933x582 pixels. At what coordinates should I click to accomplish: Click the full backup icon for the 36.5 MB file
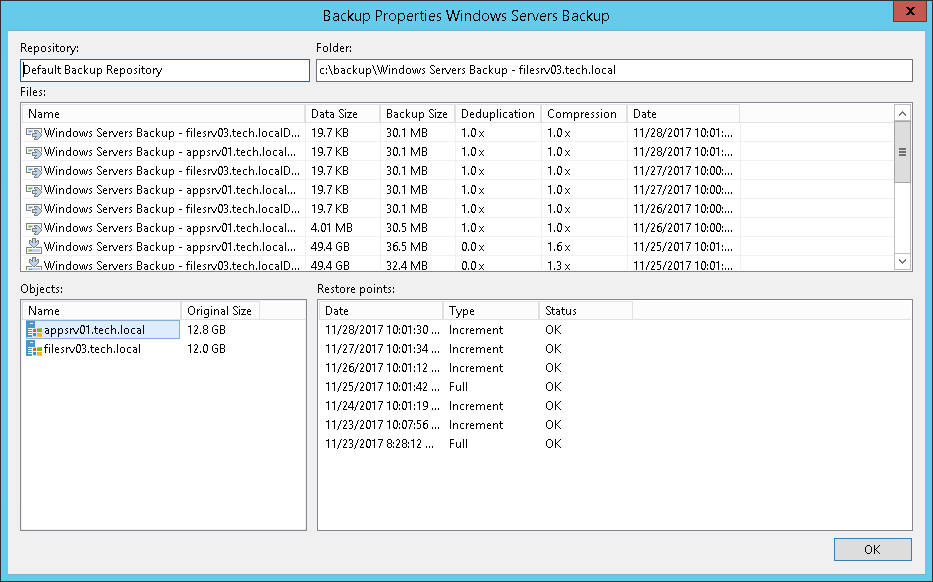coord(34,247)
